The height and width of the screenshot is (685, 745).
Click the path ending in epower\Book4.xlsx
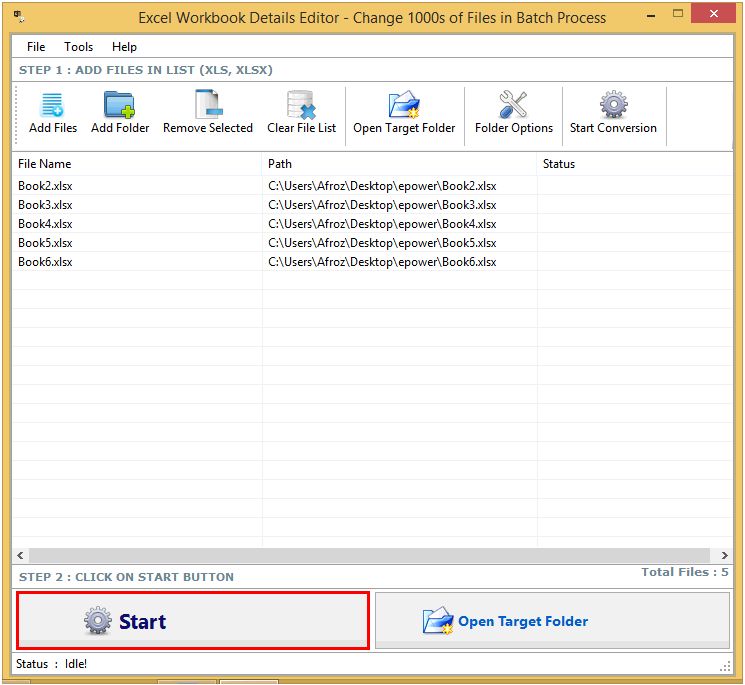[x=382, y=224]
